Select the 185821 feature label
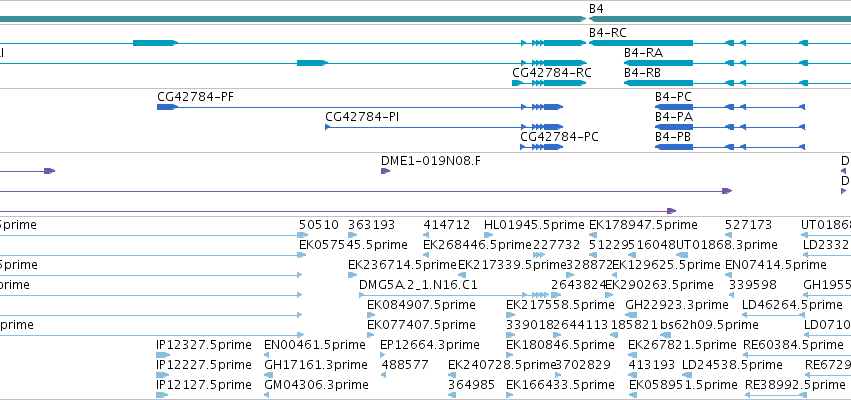The width and height of the screenshot is (851, 400). (634, 325)
